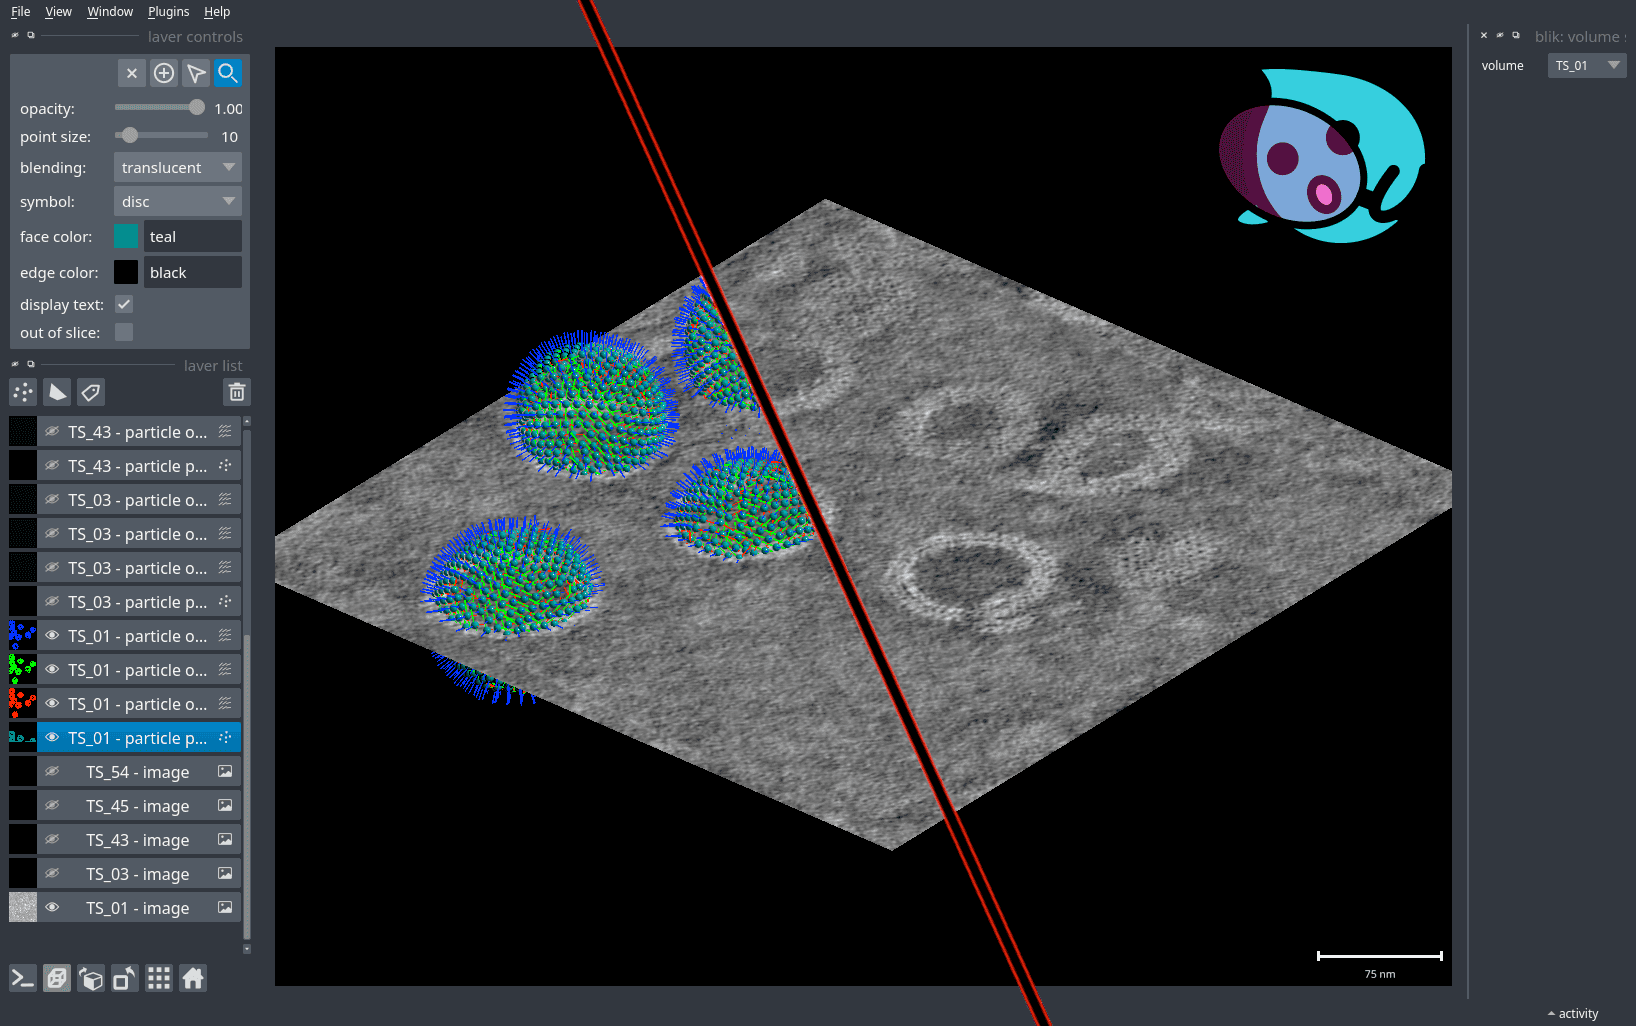Float the layer list dock panel
Screen dimensions: 1636x1026
click(31, 364)
